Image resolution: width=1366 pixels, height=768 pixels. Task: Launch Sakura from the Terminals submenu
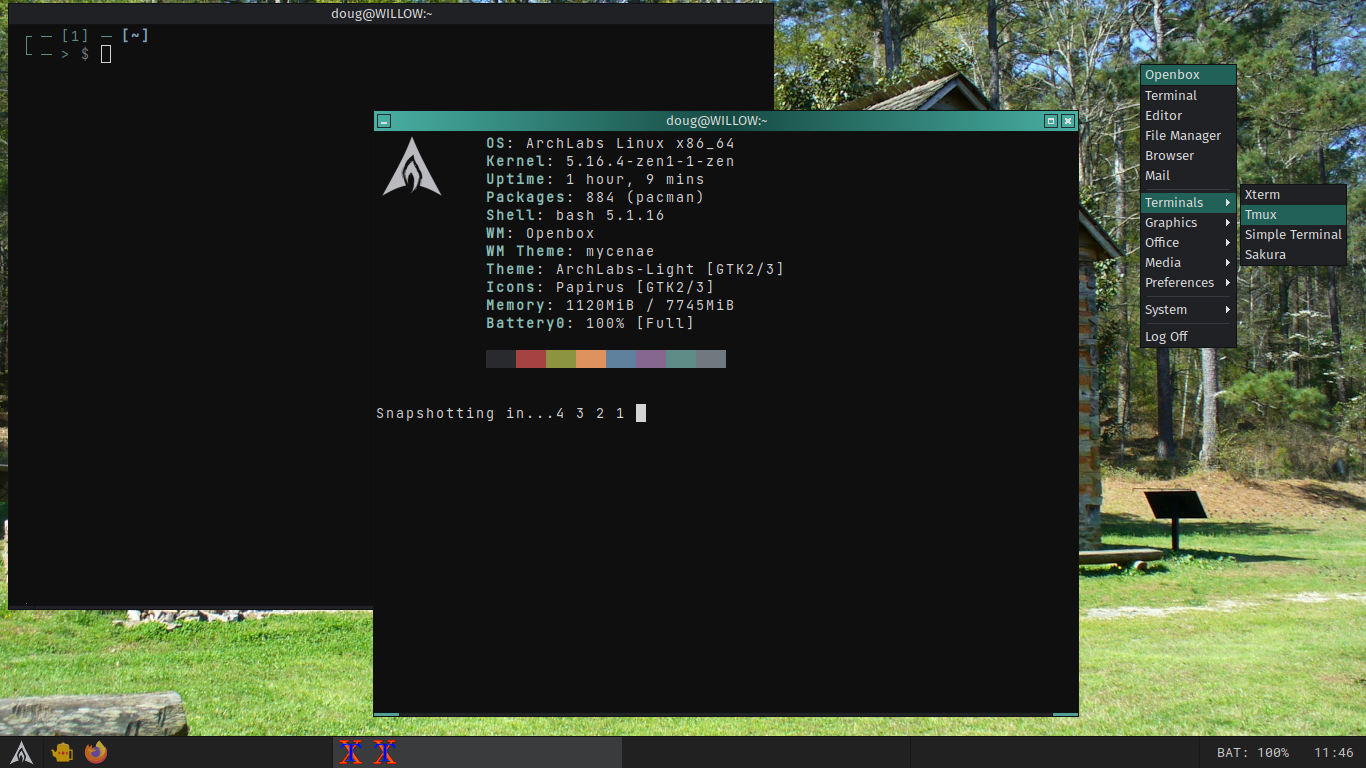point(1293,255)
